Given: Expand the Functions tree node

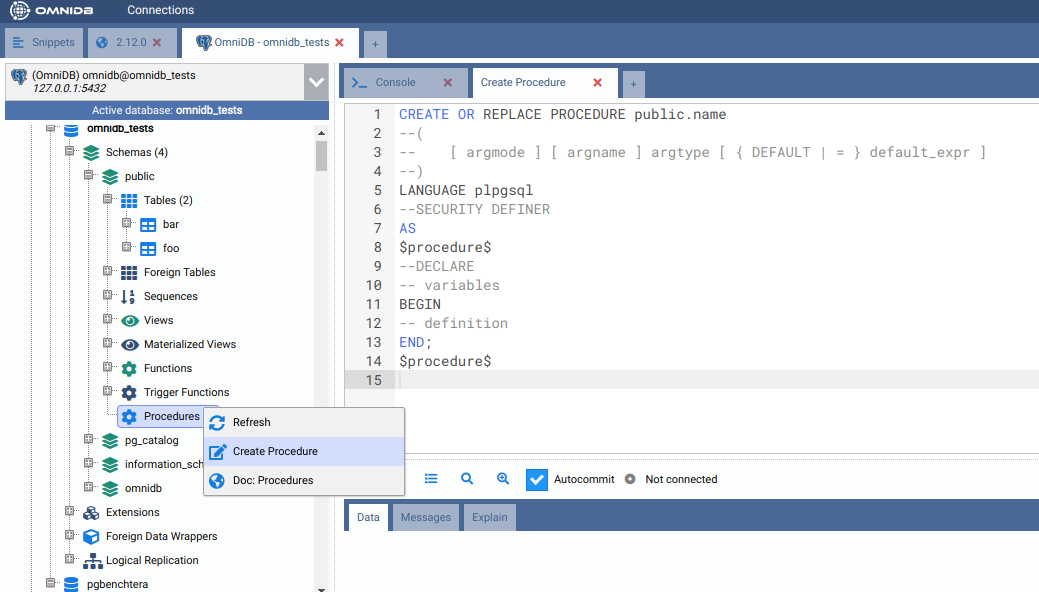Looking at the screenshot, I should pyautogui.click(x=108, y=368).
